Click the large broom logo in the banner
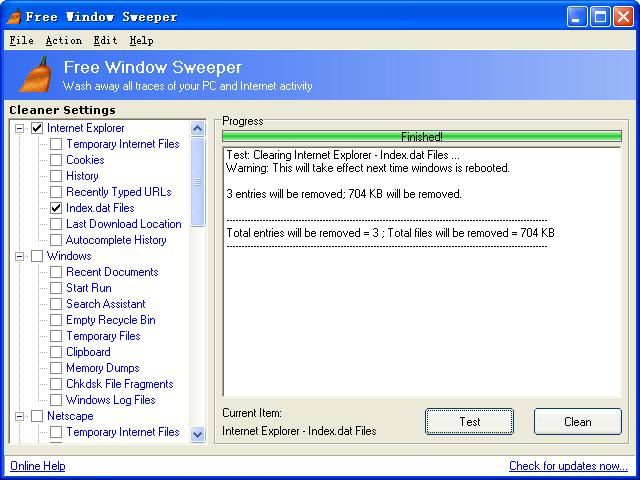 [36, 75]
